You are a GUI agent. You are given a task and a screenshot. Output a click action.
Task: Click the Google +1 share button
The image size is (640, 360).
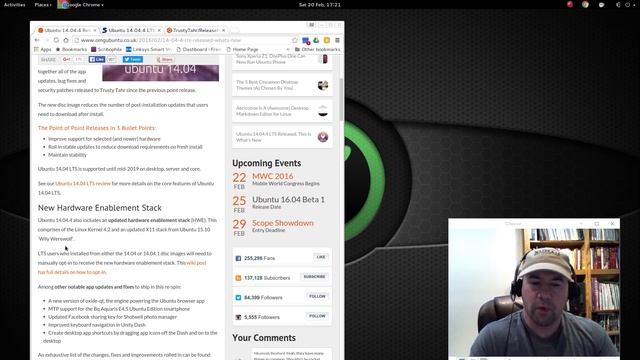tap(67, 59)
